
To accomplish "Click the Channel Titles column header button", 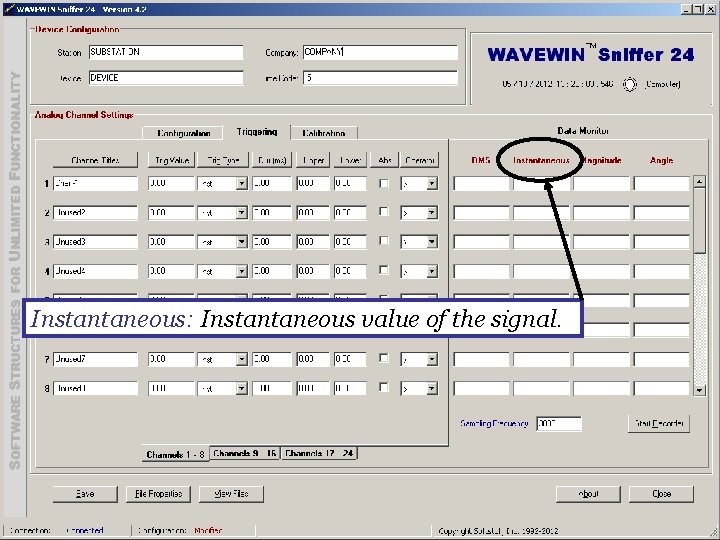I will (x=95, y=160).
